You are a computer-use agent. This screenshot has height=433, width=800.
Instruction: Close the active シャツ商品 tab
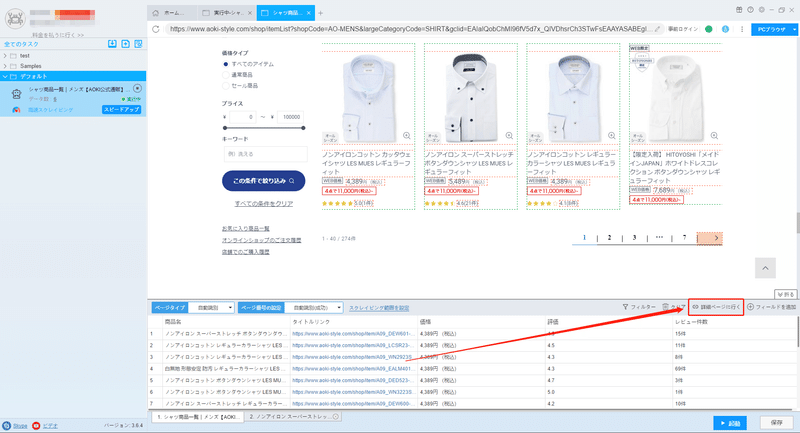click(309, 13)
